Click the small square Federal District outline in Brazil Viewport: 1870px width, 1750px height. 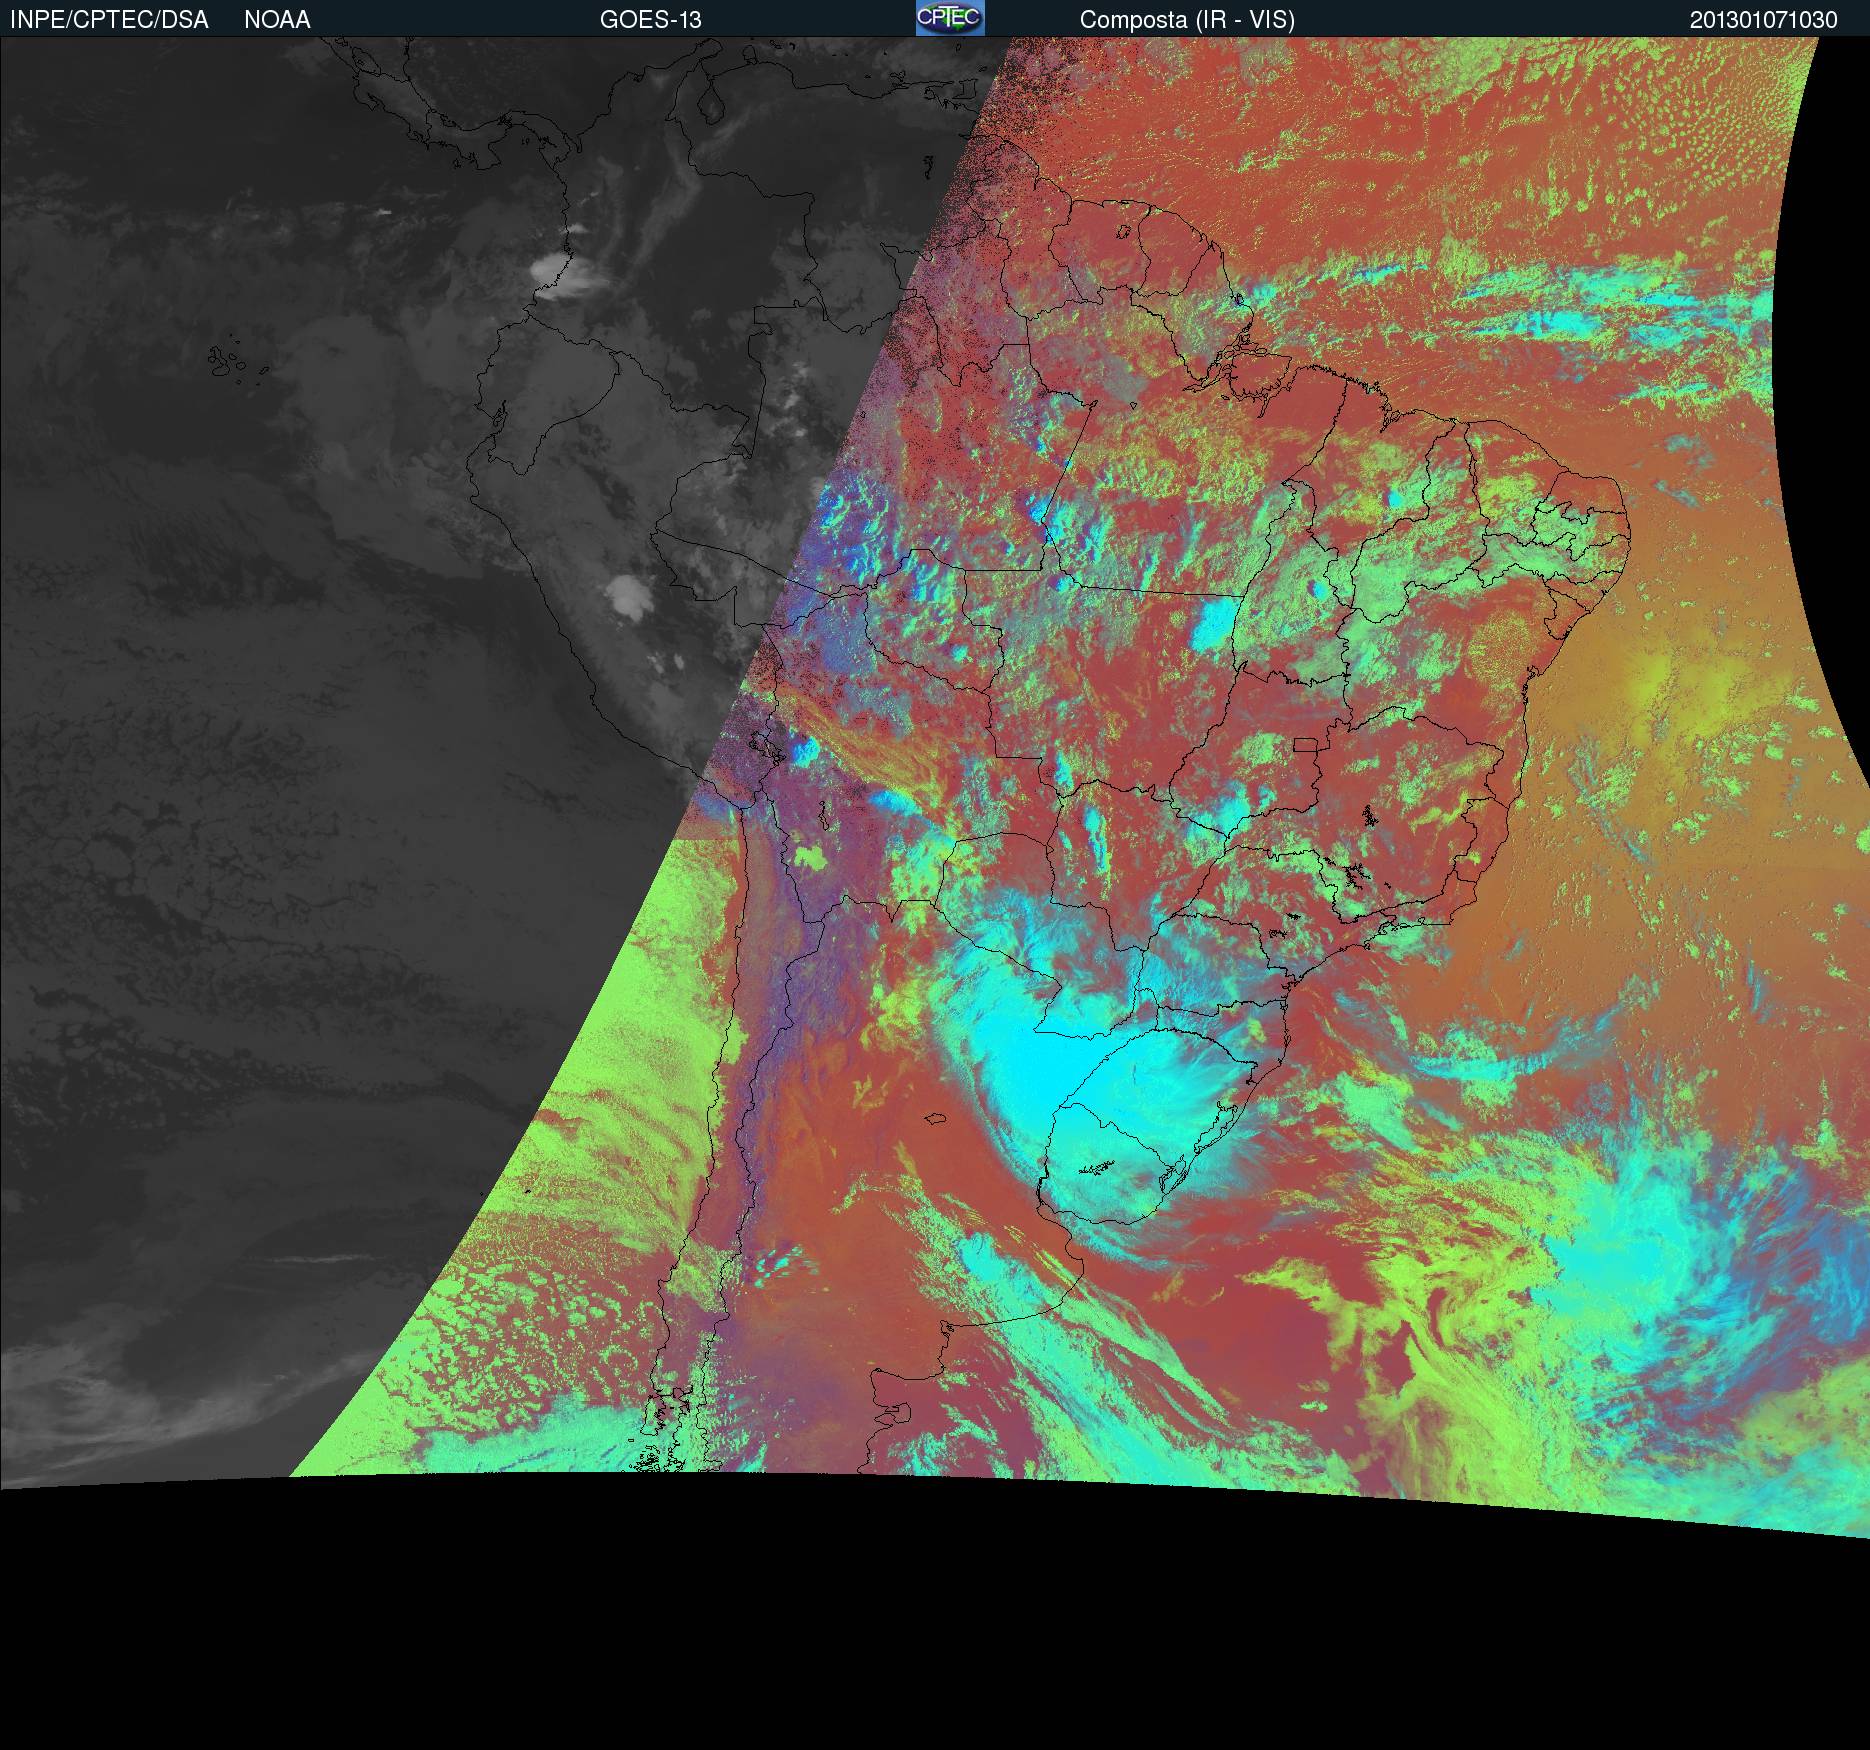tap(1305, 745)
